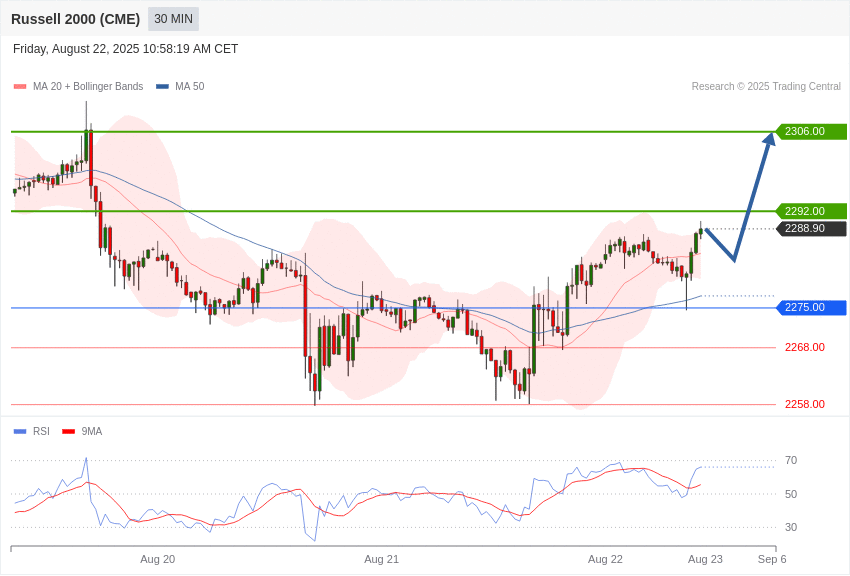Click the blue MA 50 legend swatch
The width and height of the screenshot is (850, 576).
pos(162,87)
